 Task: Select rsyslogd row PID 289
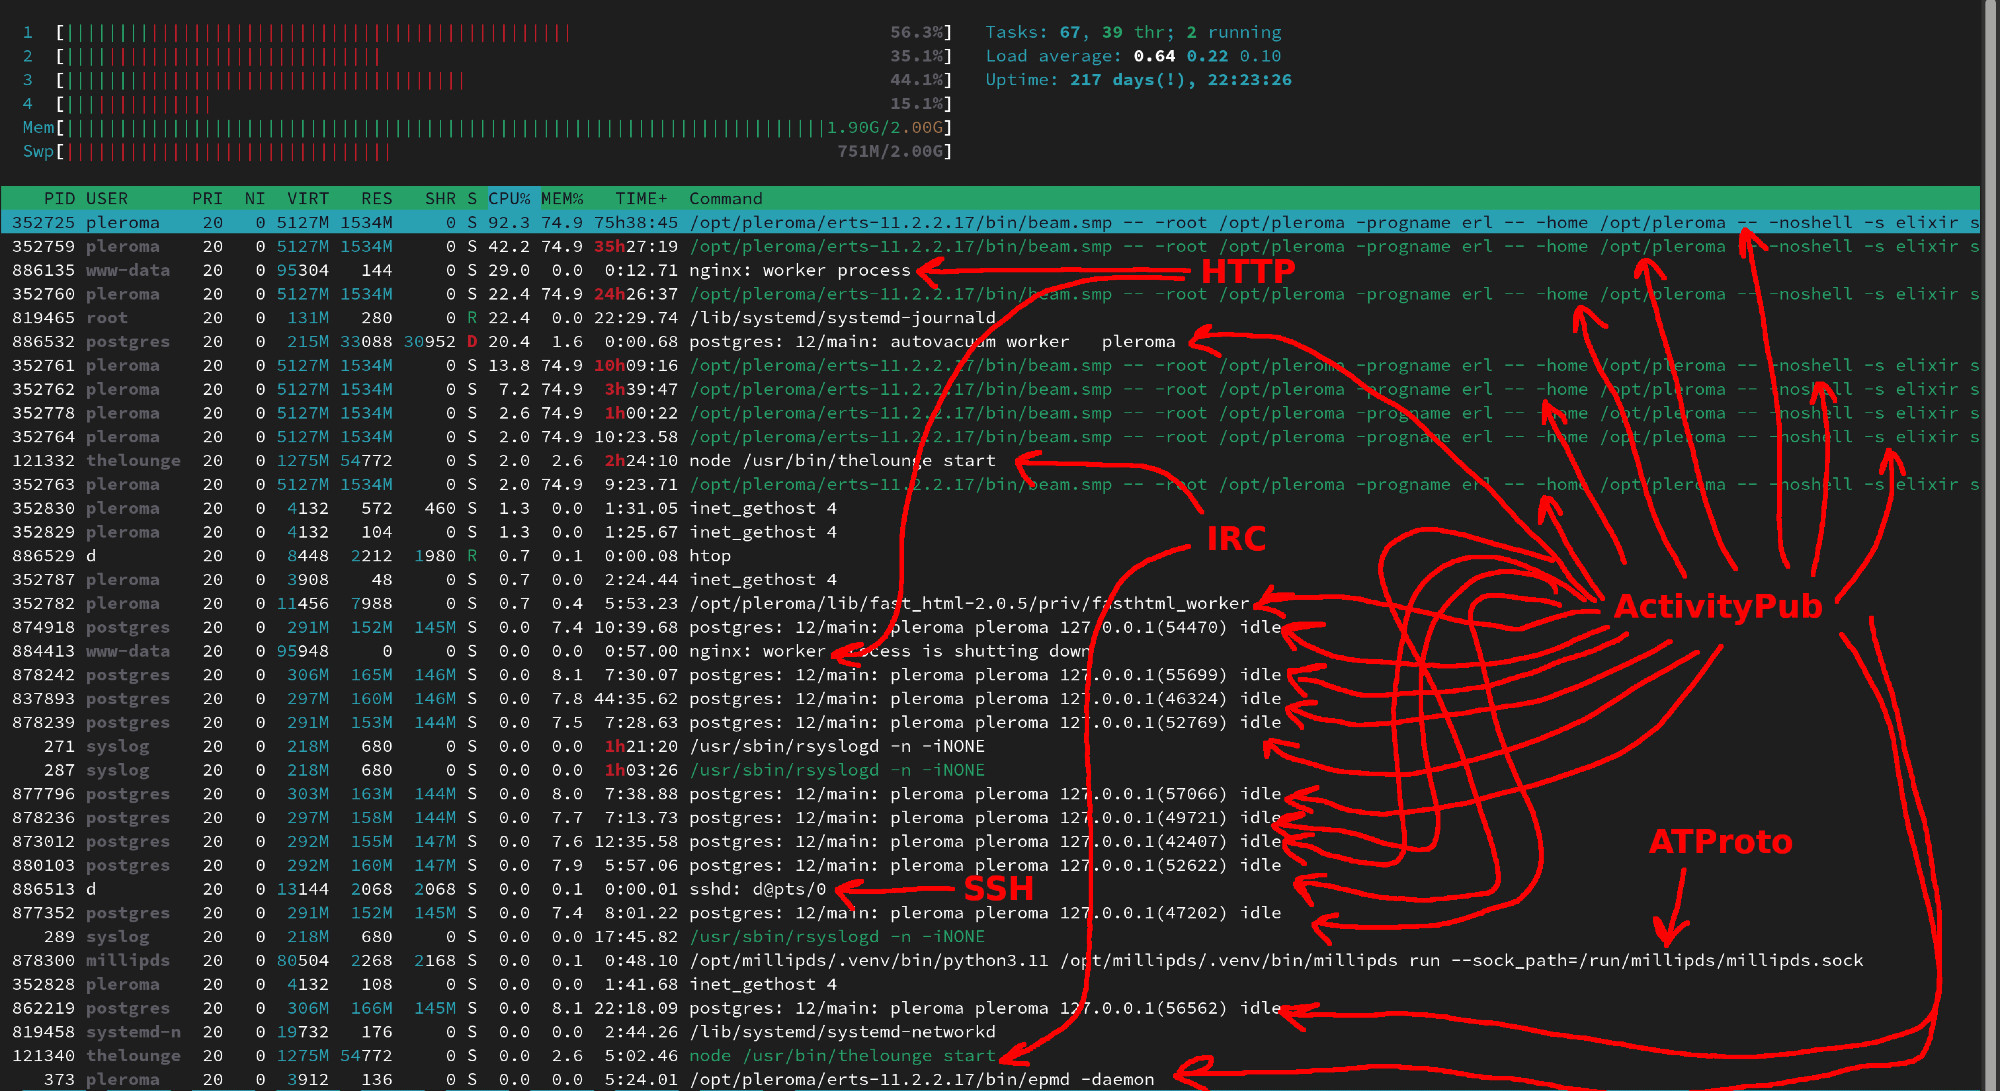coord(990,937)
